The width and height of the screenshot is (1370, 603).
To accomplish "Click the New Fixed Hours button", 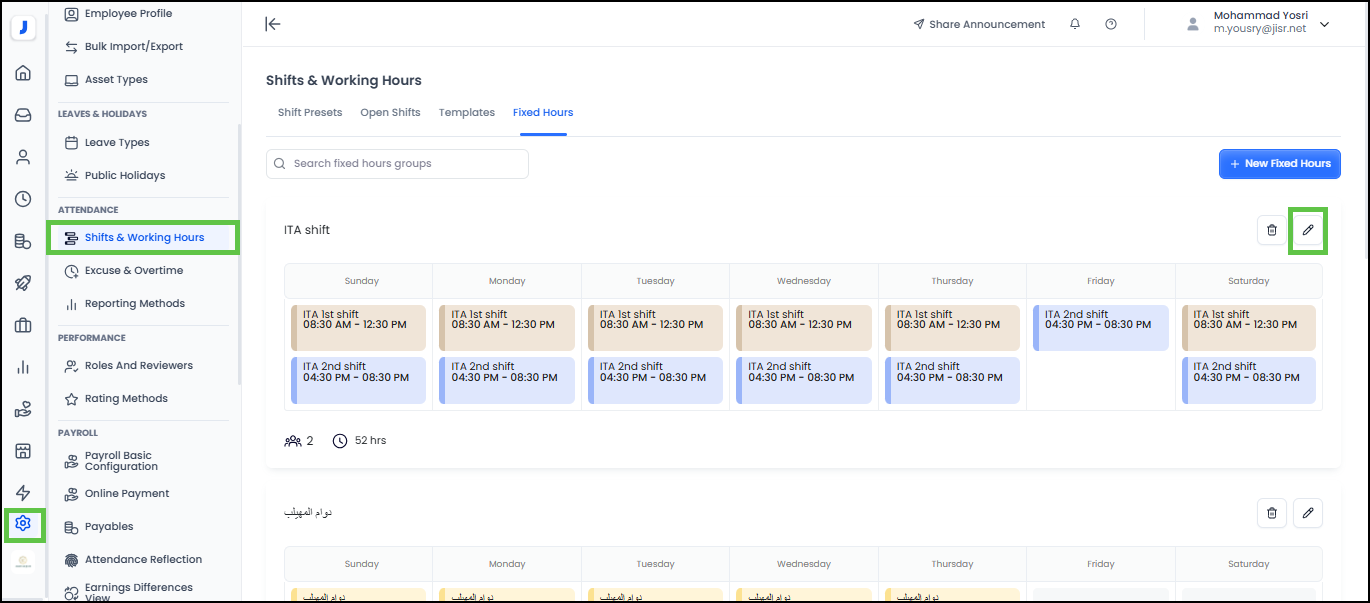I will click(1279, 164).
